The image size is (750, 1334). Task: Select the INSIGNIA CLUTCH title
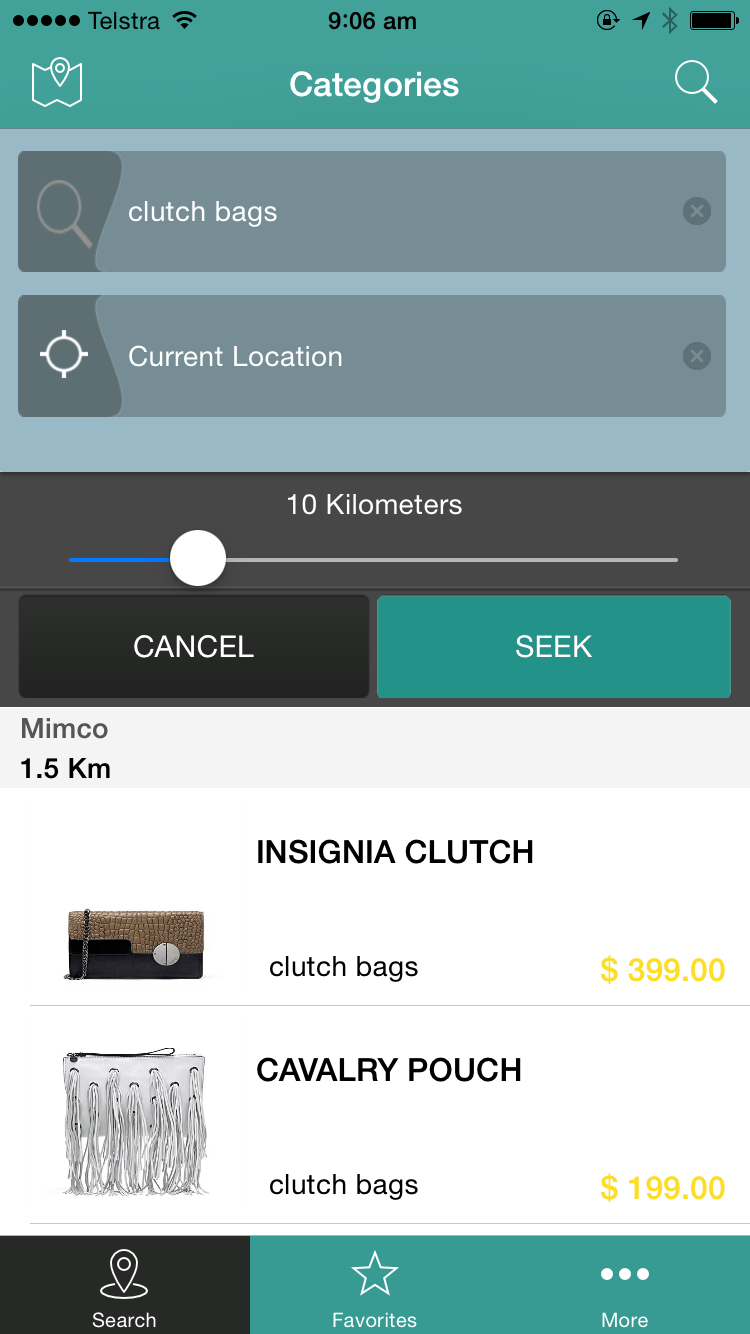pyautogui.click(x=395, y=852)
